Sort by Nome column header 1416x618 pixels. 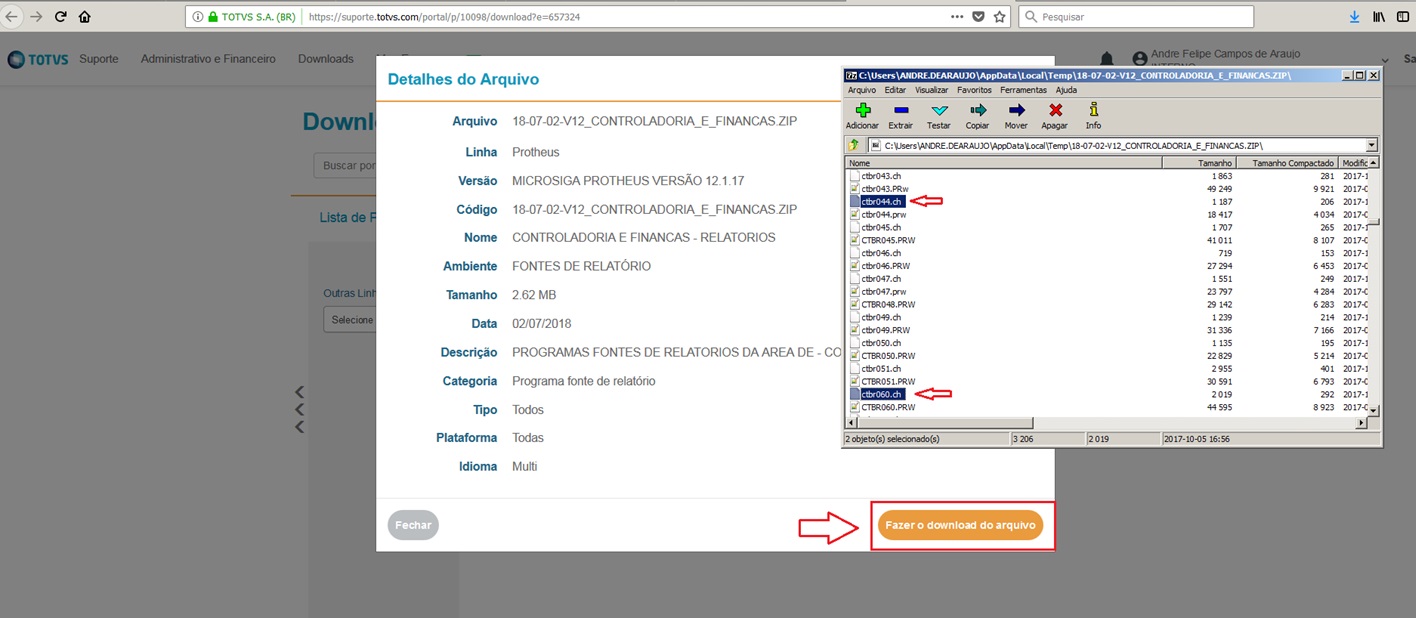point(1003,162)
